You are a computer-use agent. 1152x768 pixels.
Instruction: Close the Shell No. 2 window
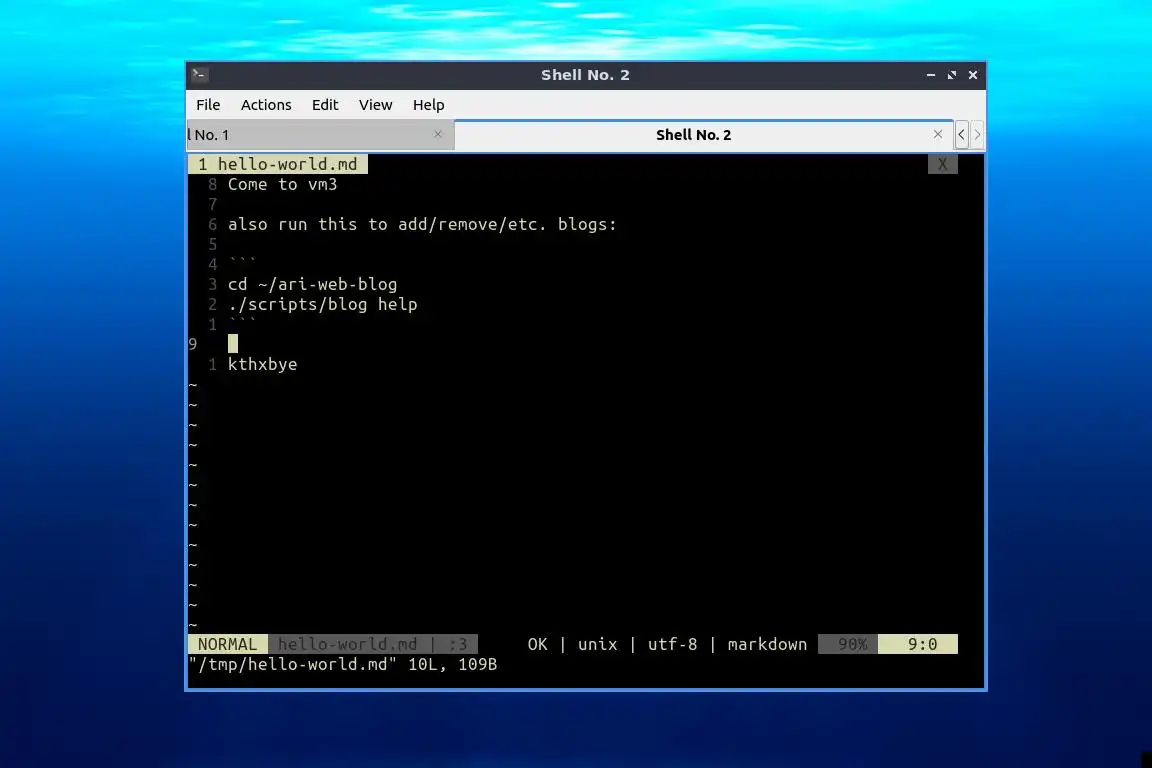tap(973, 75)
